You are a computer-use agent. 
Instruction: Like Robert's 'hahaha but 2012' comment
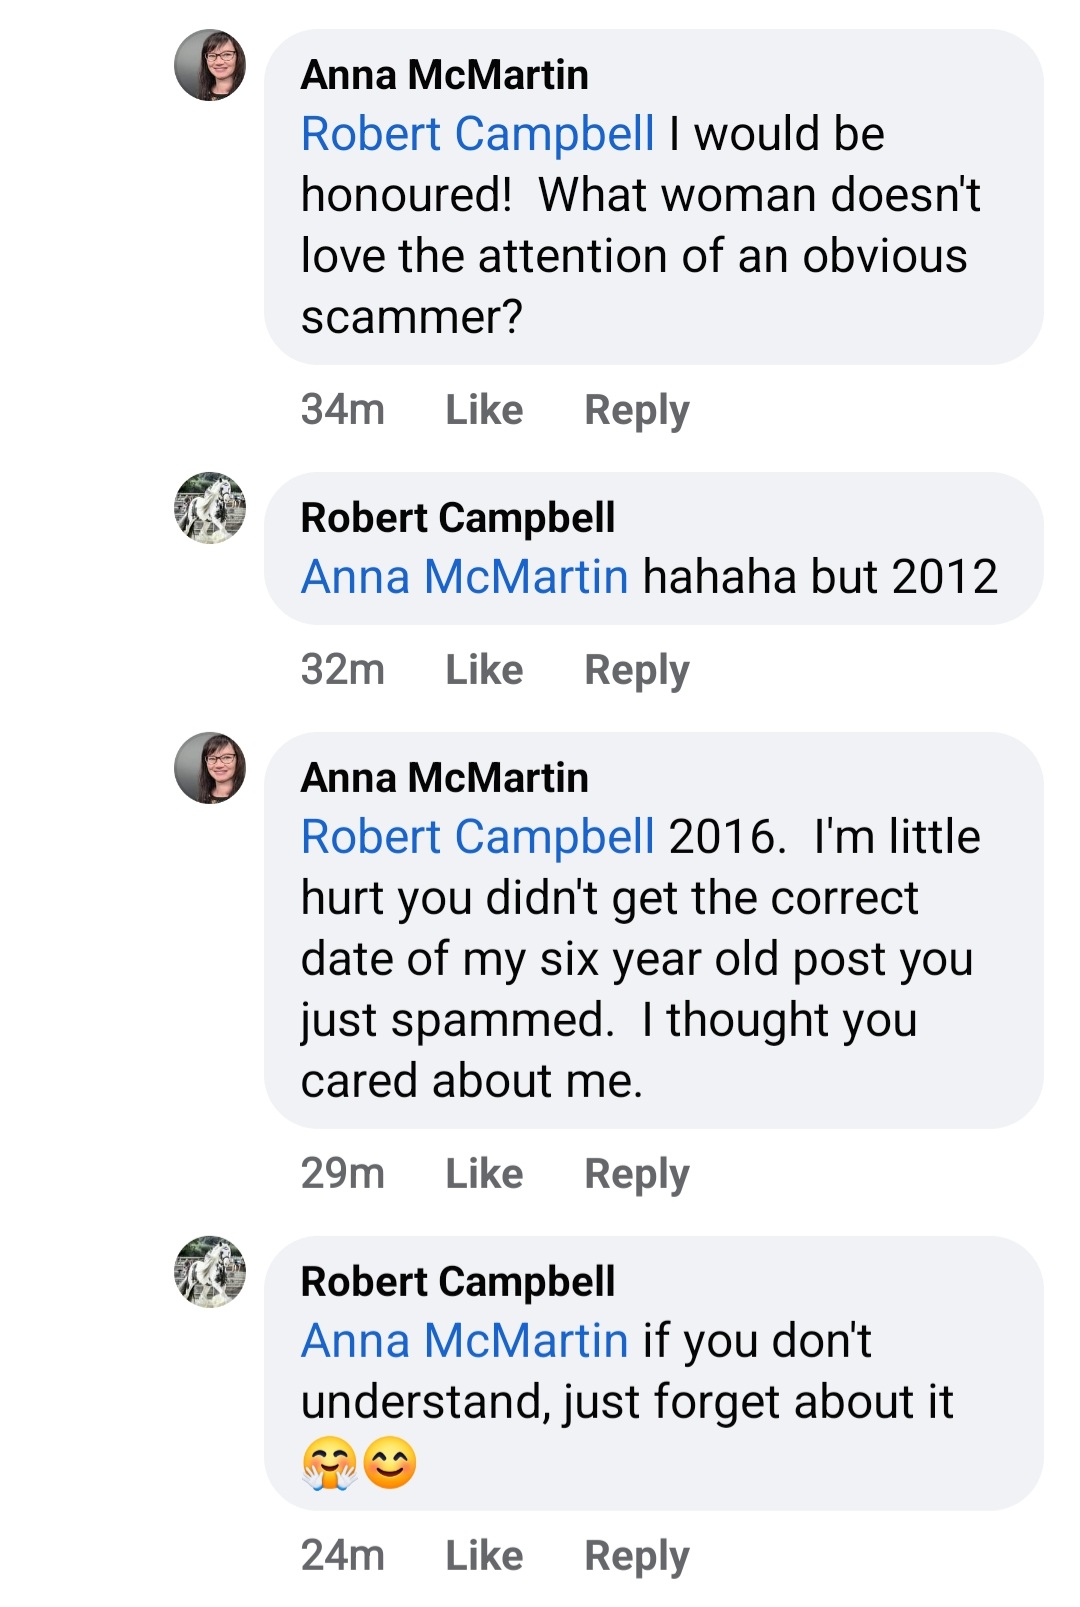[484, 670]
